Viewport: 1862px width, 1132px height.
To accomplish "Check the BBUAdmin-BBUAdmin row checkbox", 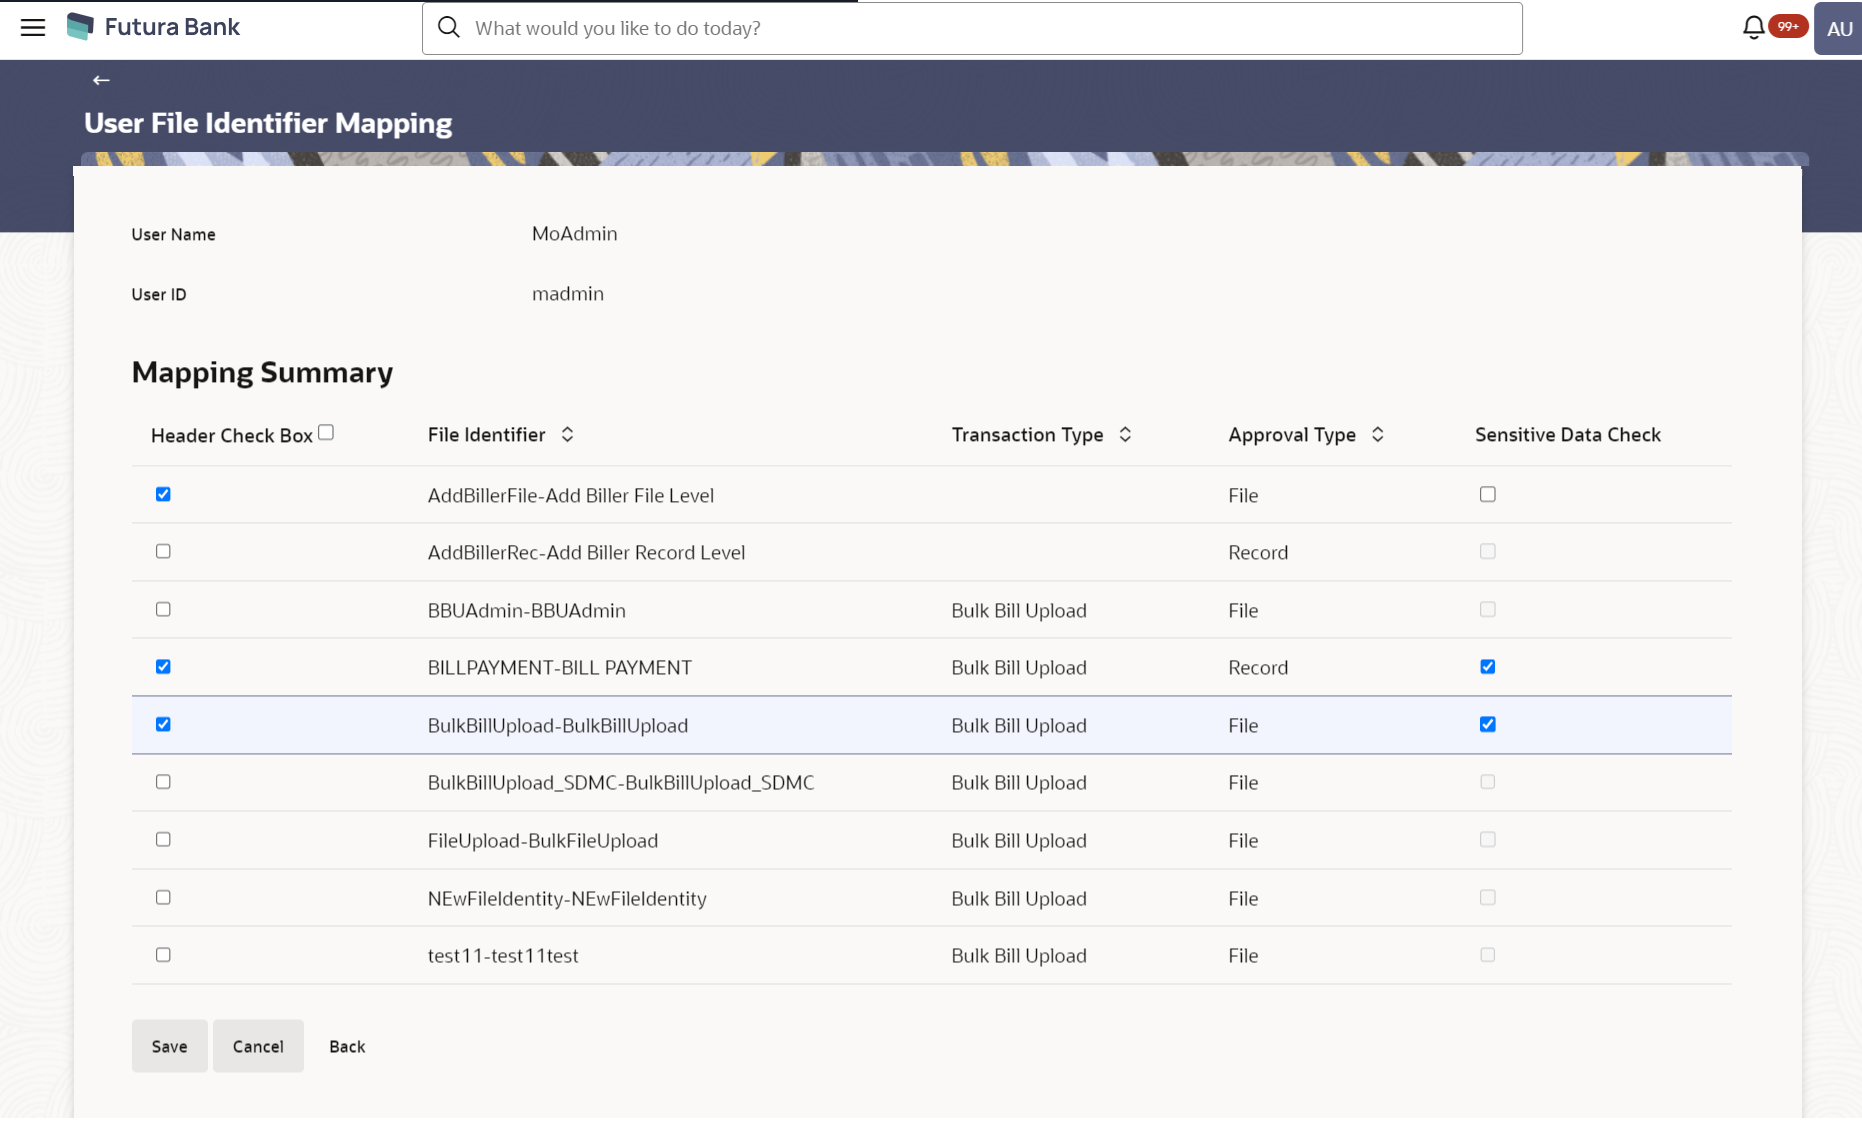I will [x=163, y=609].
